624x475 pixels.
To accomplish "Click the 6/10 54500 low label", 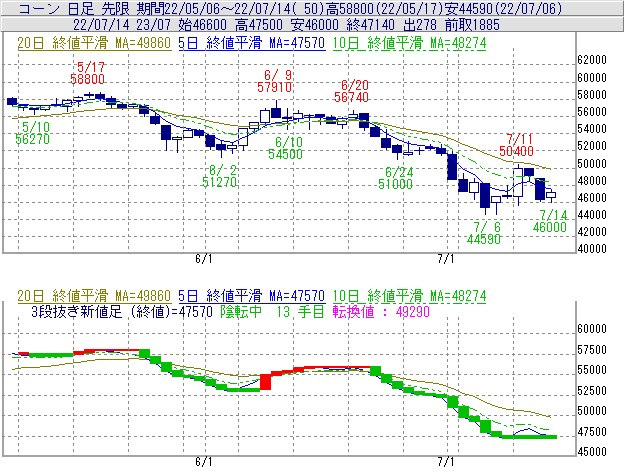I will 285,148.
